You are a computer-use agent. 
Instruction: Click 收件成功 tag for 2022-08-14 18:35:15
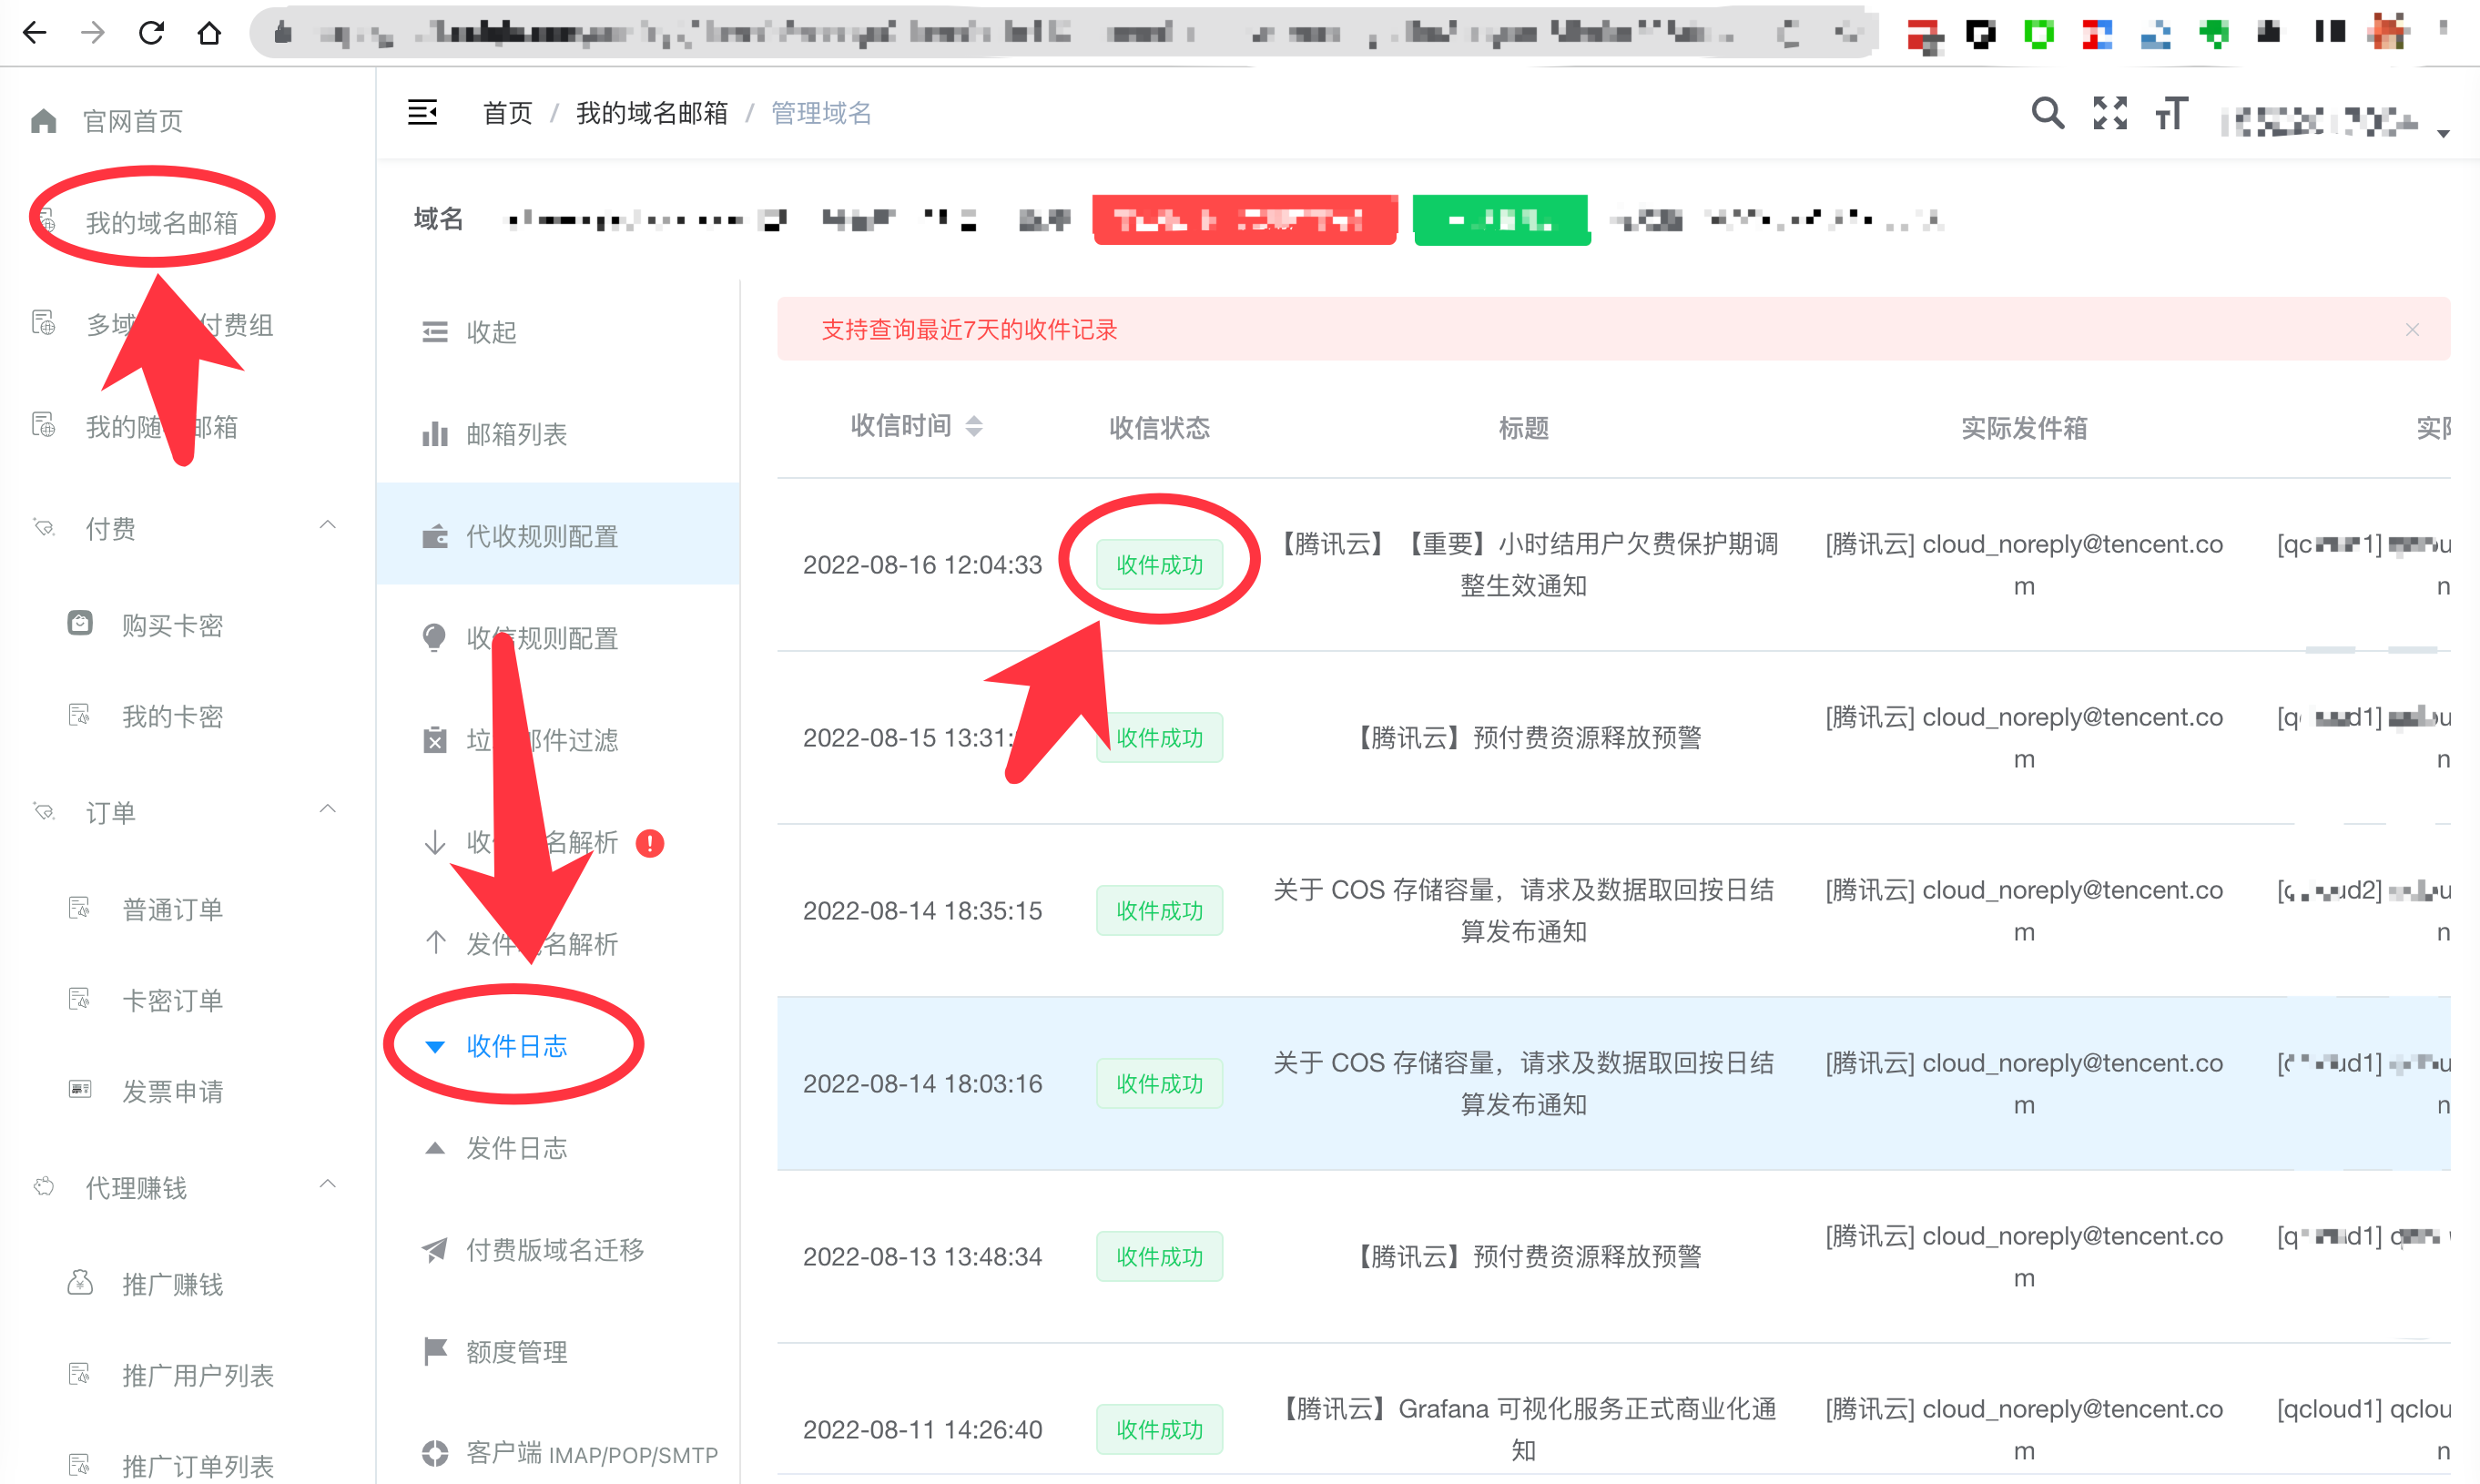[1159, 911]
